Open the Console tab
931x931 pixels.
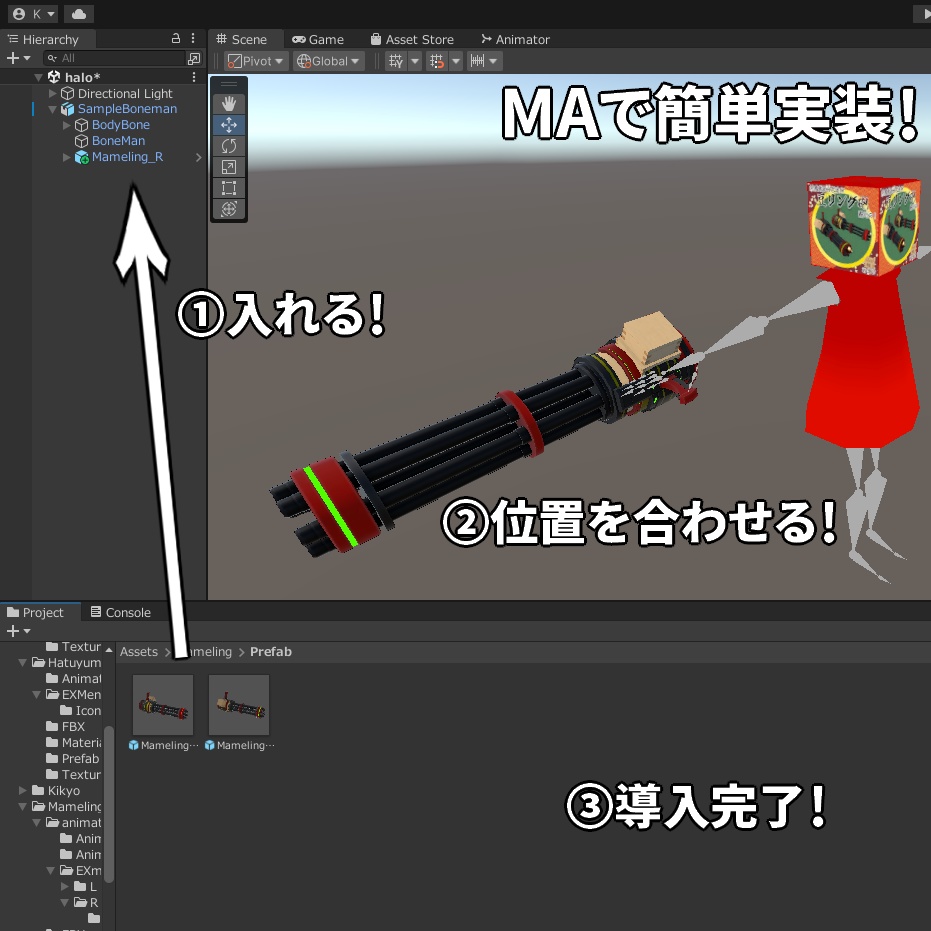click(x=120, y=612)
